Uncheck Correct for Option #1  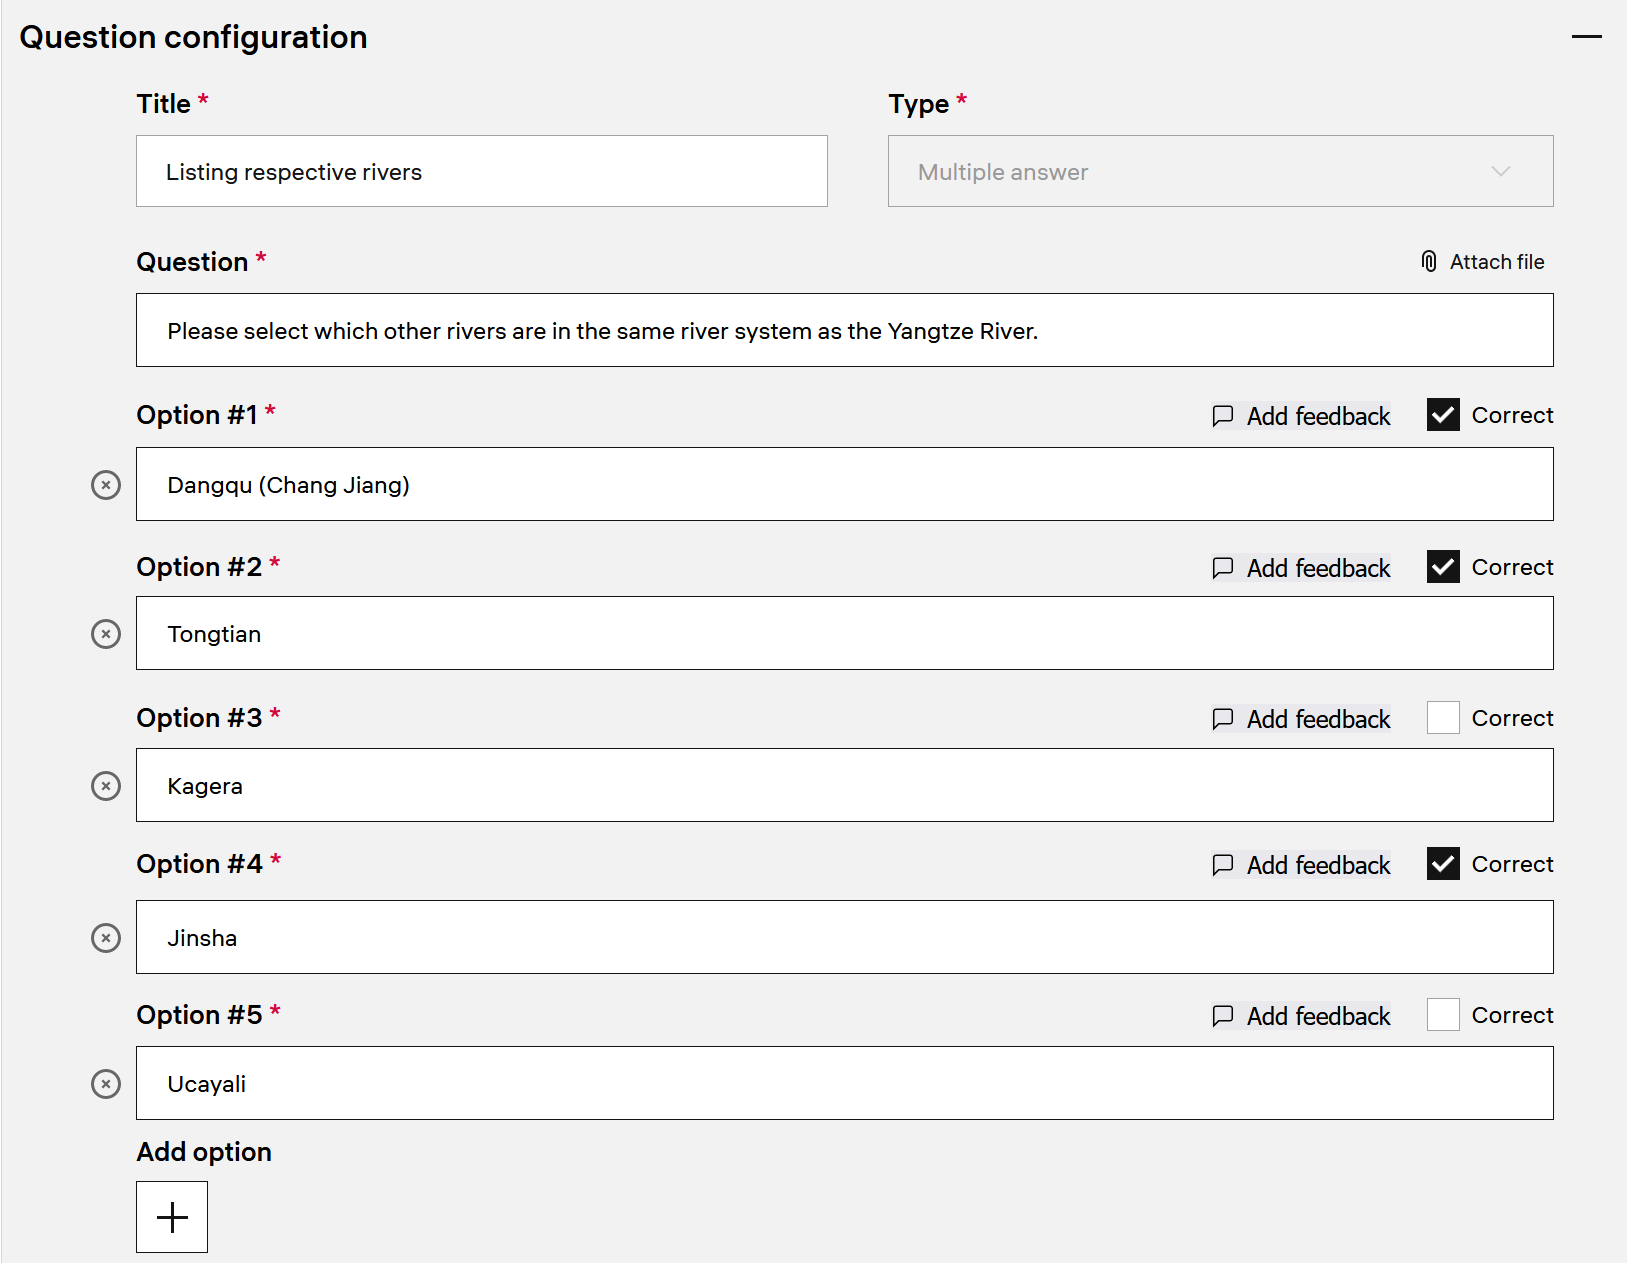pyautogui.click(x=1443, y=415)
